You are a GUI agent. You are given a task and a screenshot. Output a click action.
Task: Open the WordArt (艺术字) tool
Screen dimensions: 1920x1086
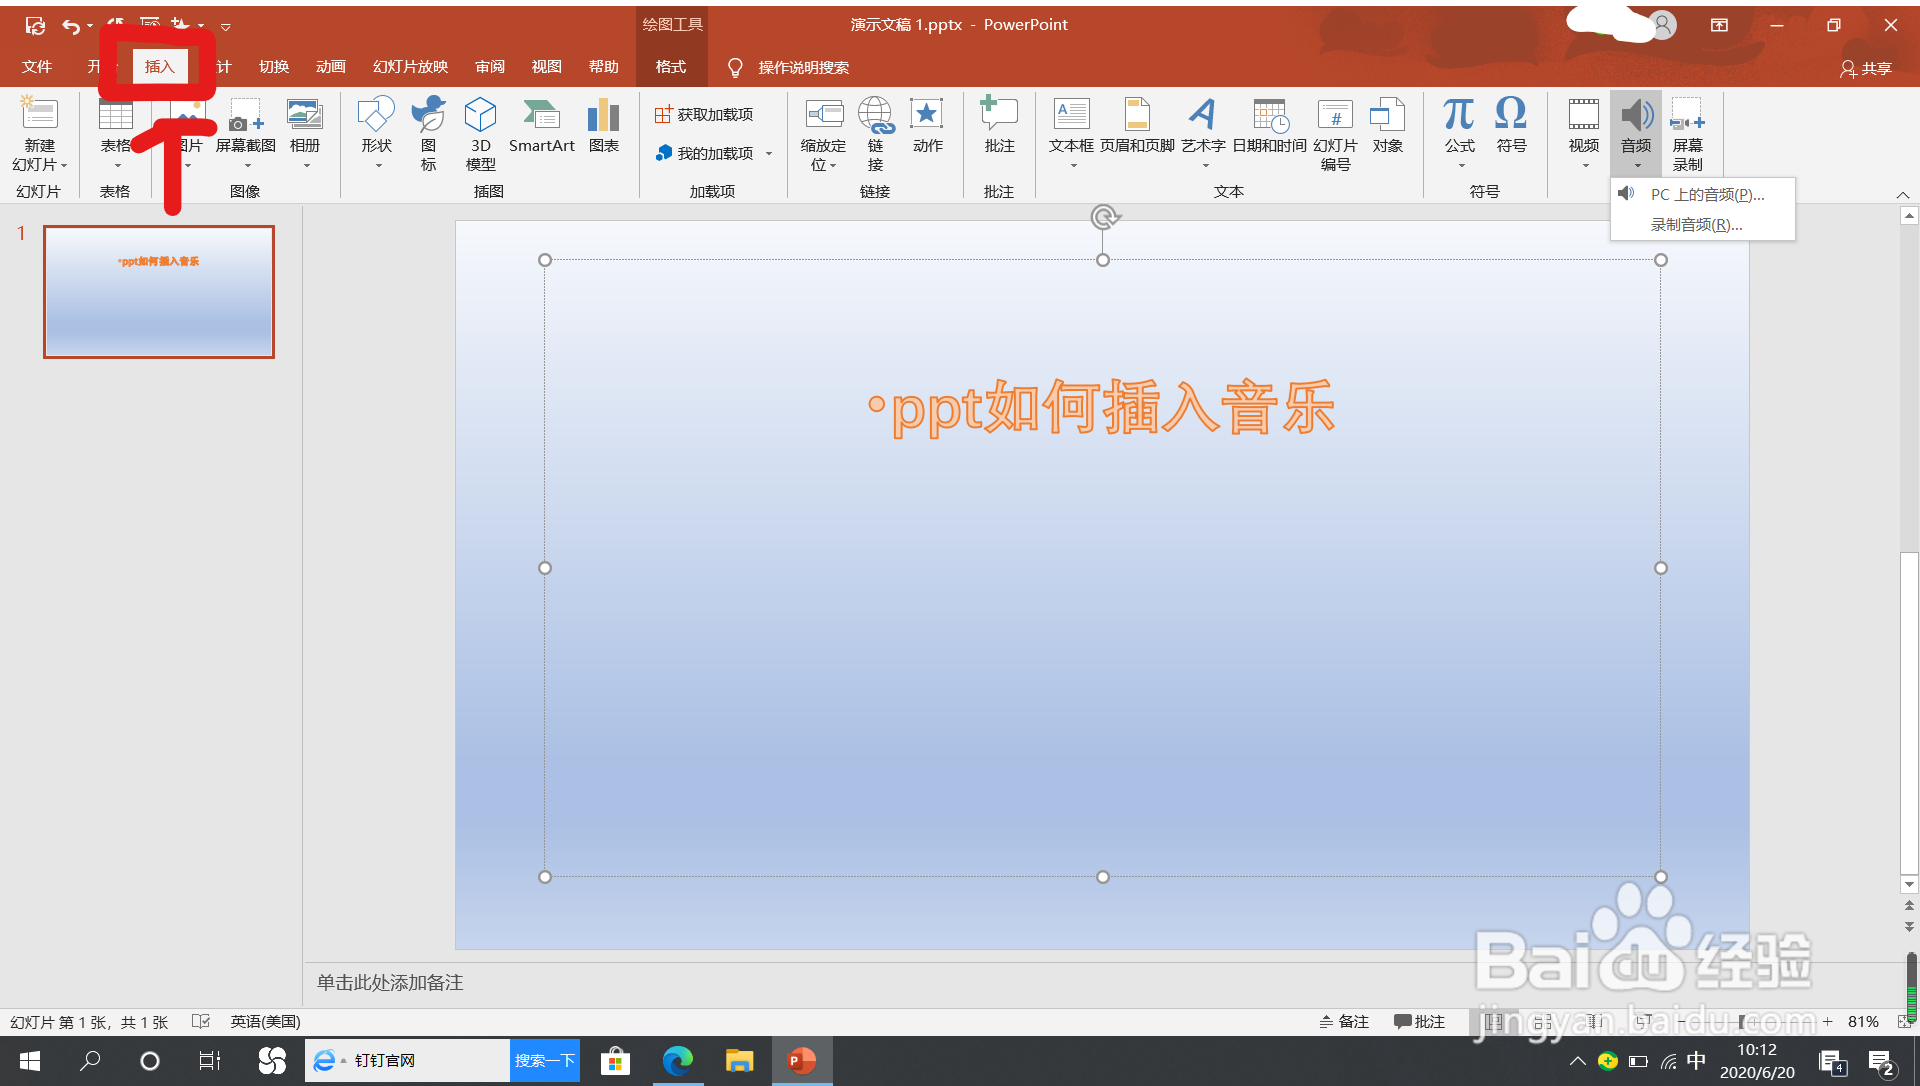[1203, 116]
